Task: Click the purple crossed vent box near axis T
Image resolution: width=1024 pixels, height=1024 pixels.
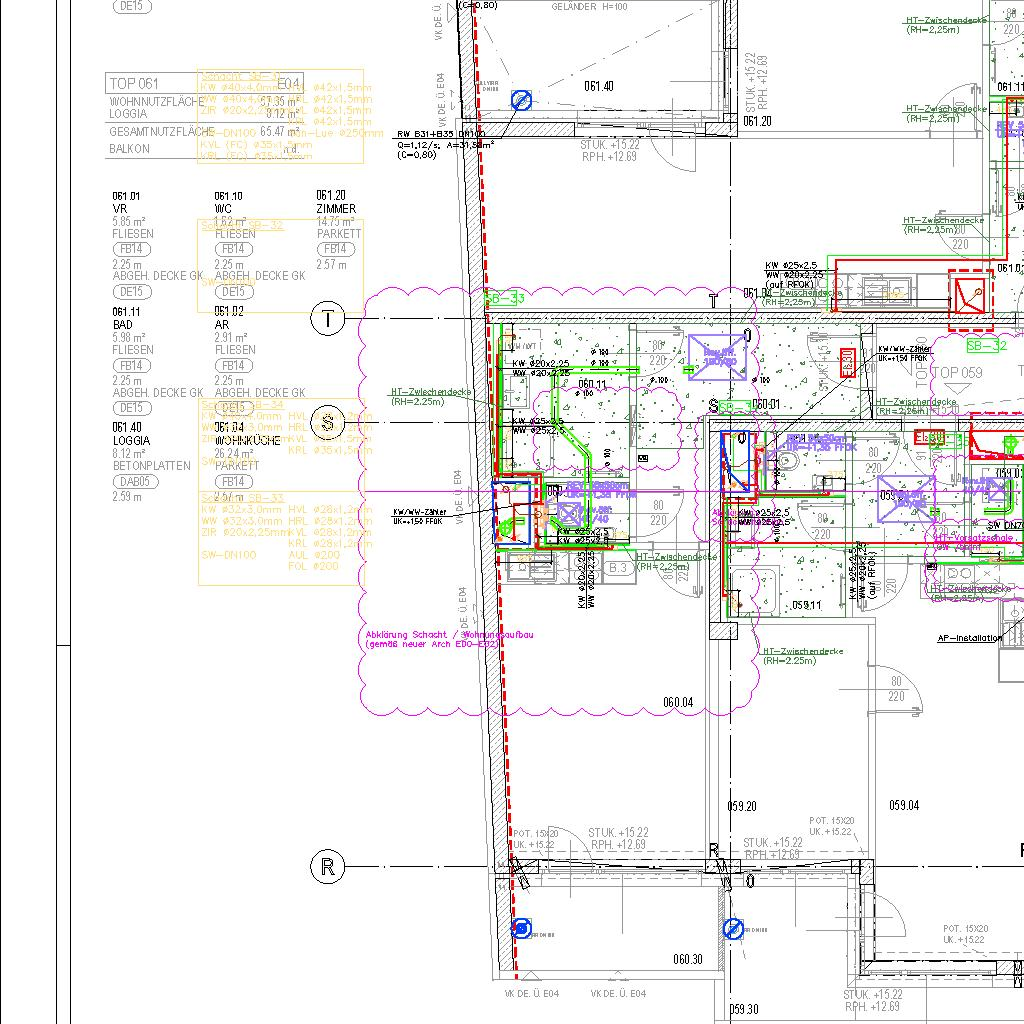Action: point(717,357)
